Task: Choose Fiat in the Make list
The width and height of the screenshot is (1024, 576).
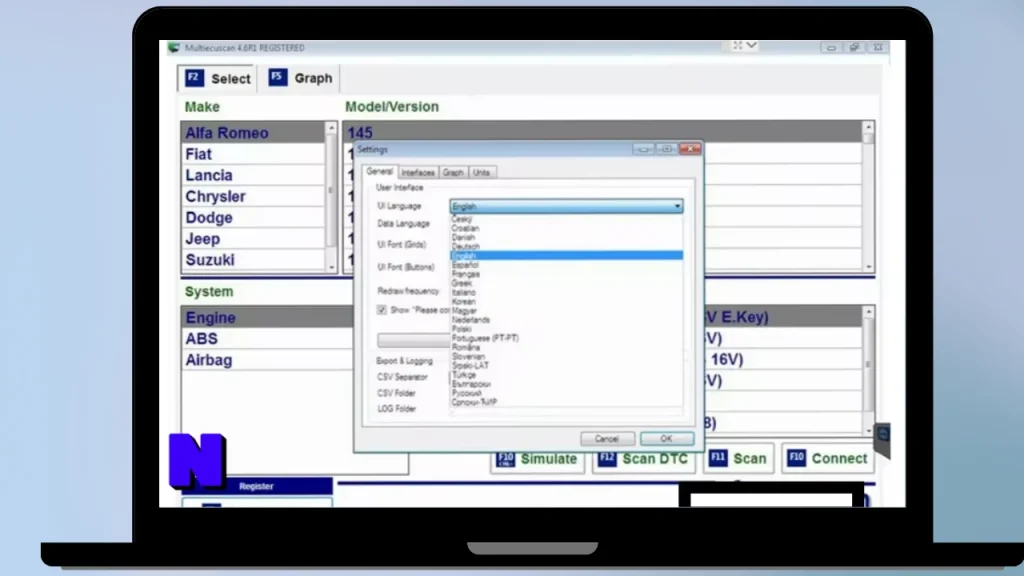Action: coord(253,154)
